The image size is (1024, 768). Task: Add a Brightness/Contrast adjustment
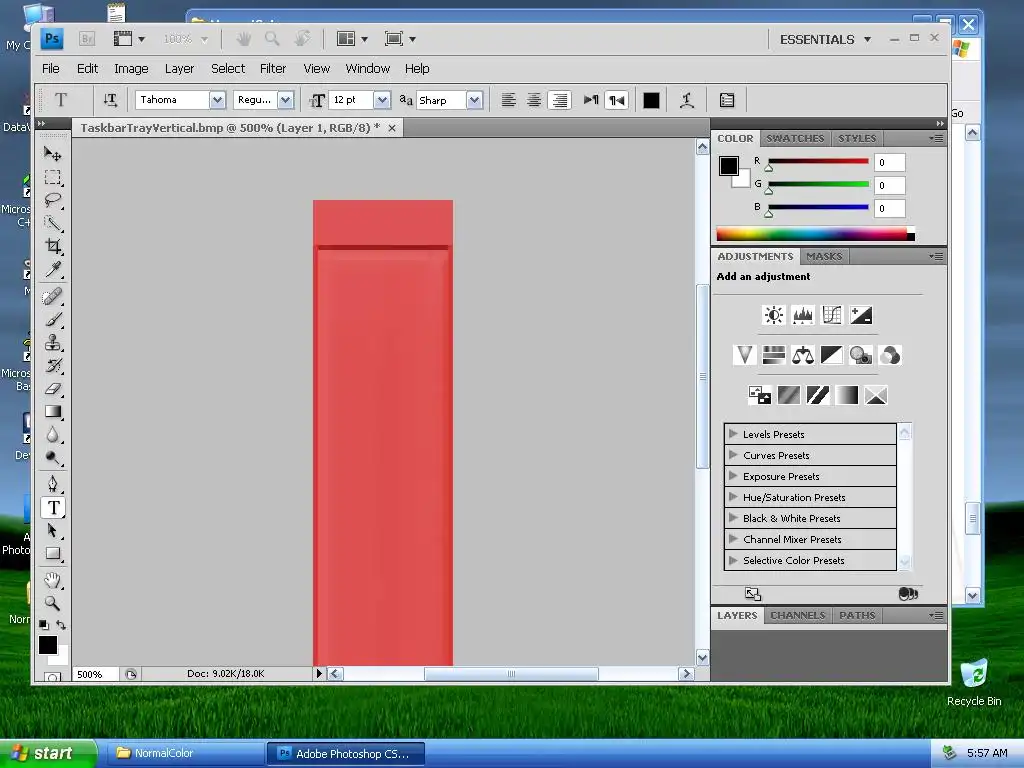pyautogui.click(x=774, y=315)
